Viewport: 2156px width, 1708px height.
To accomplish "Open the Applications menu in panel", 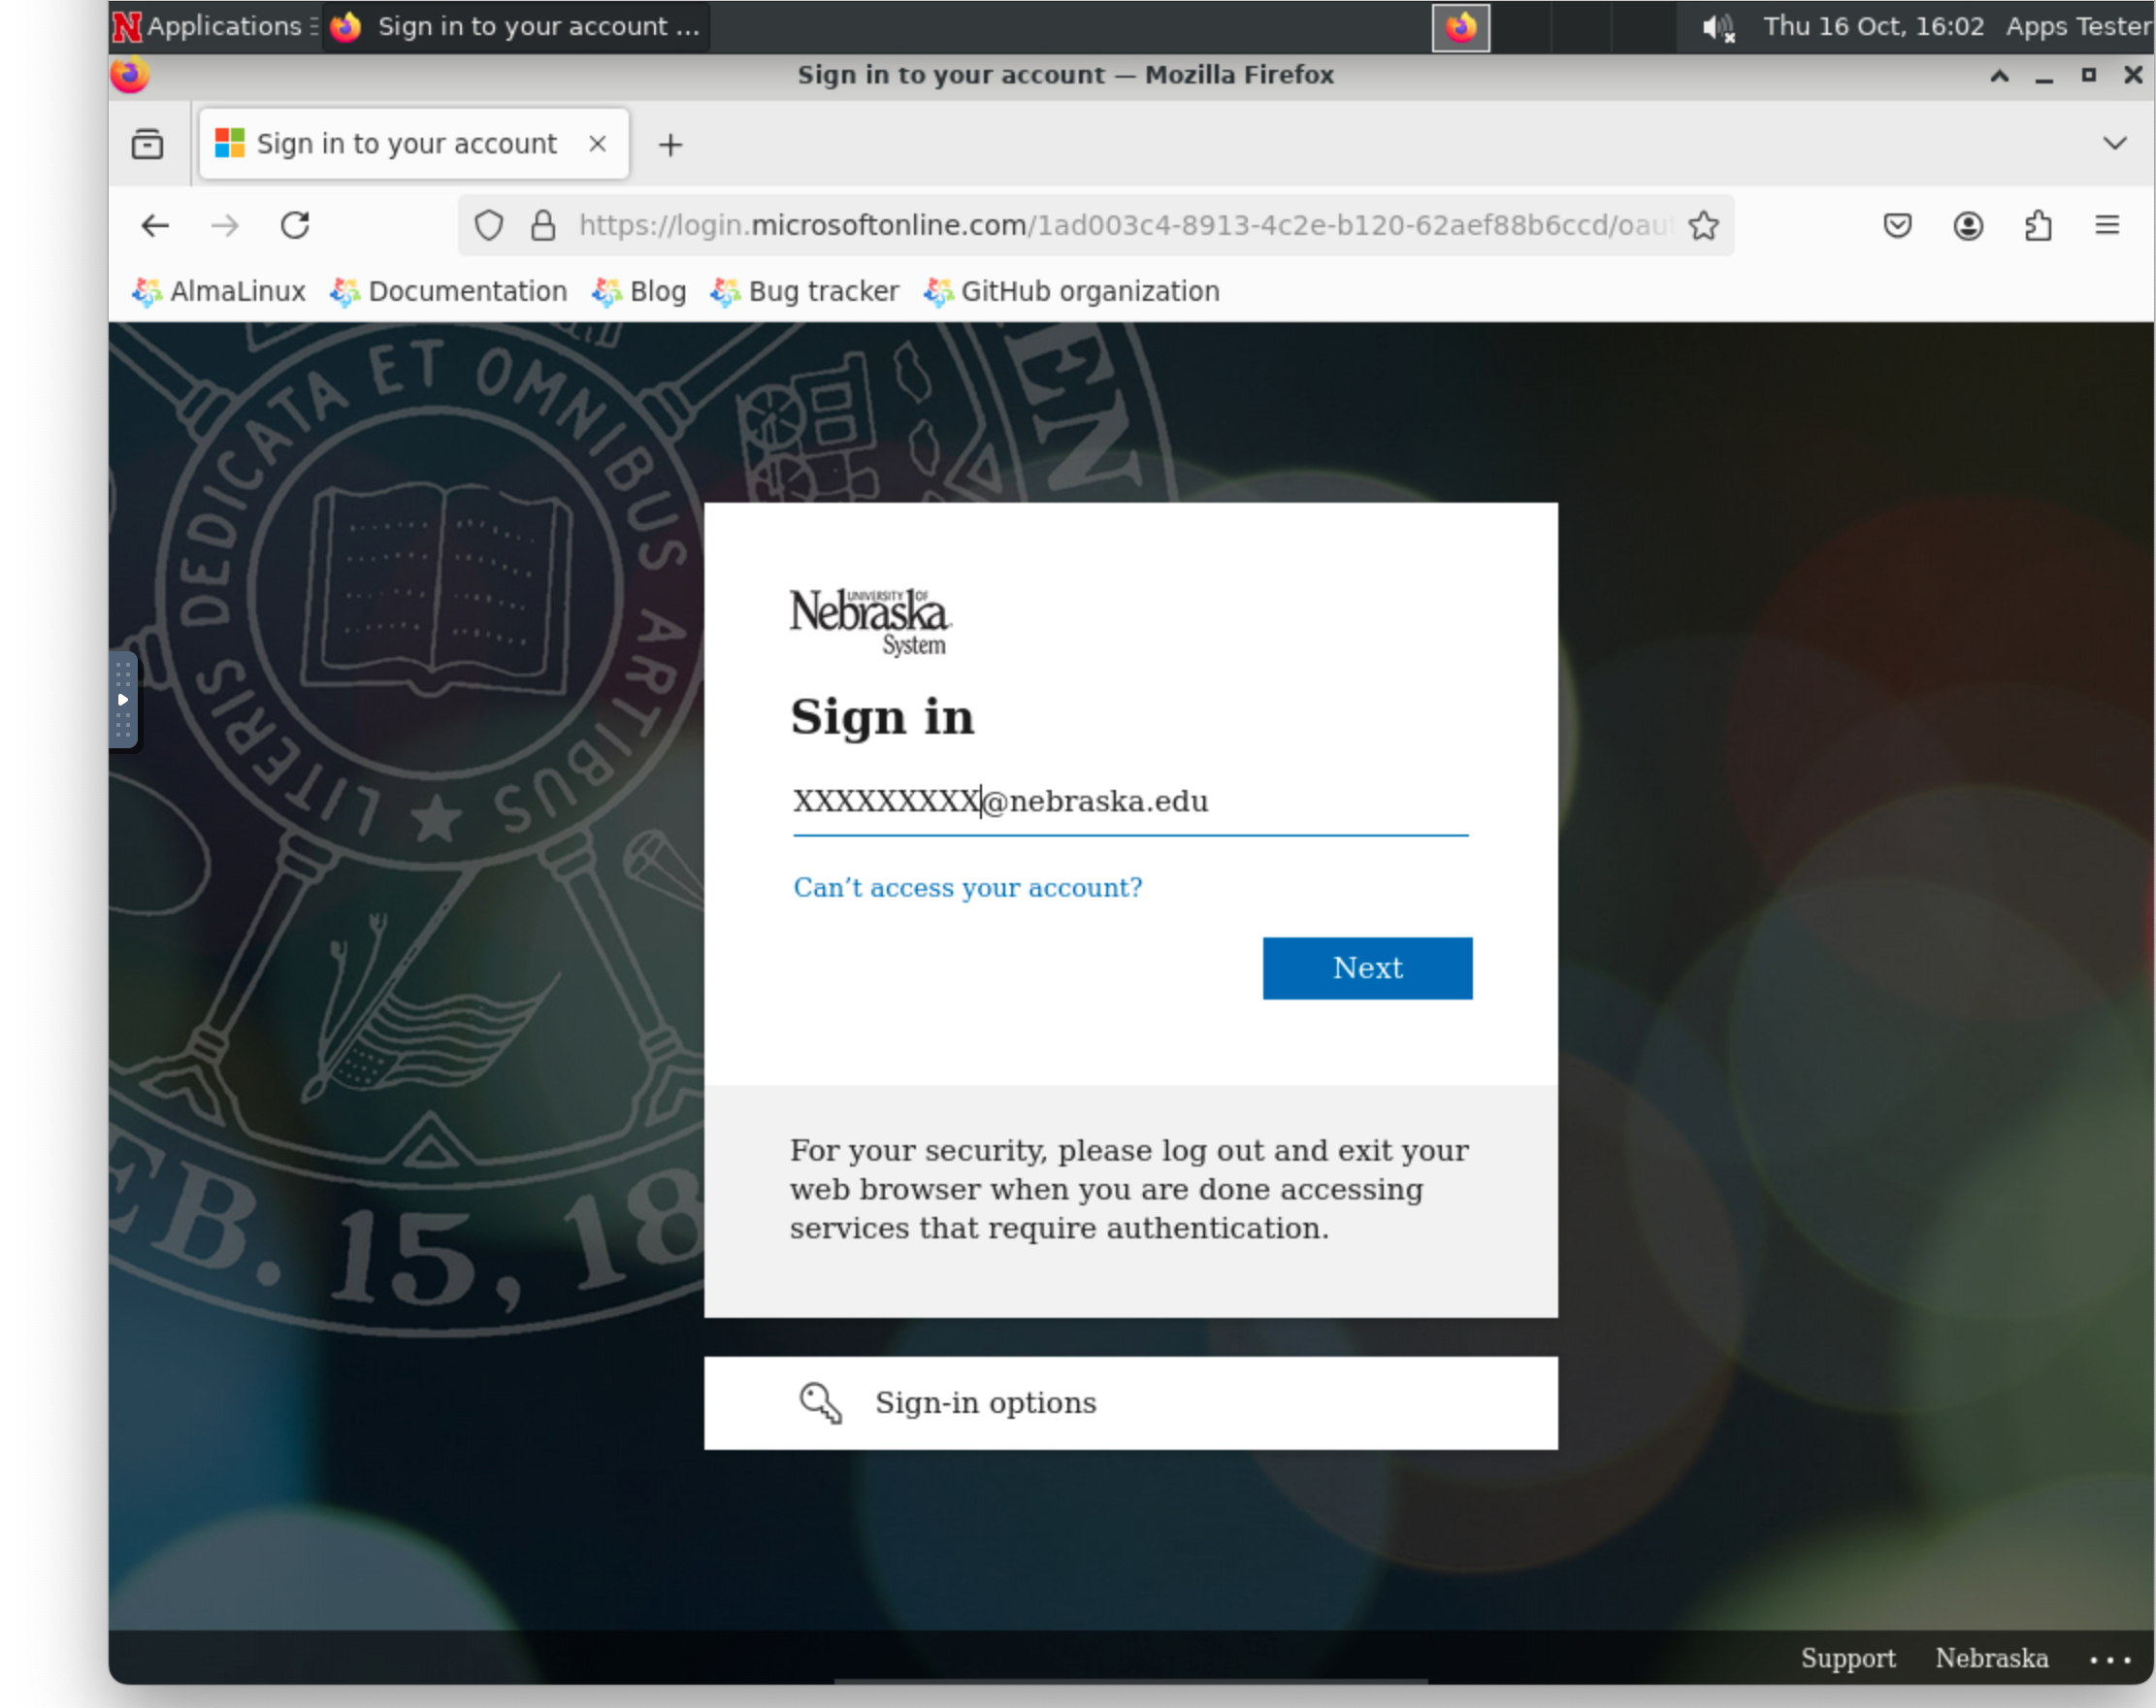I will [x=210, y=27].
